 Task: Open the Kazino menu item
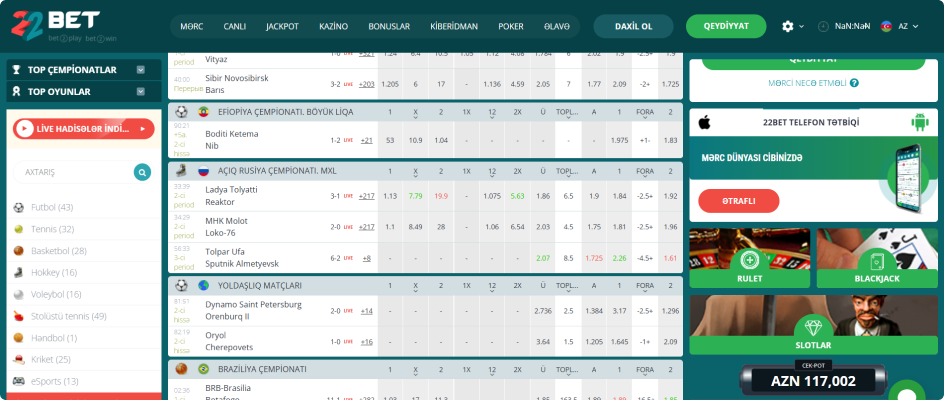click(334, 27)
